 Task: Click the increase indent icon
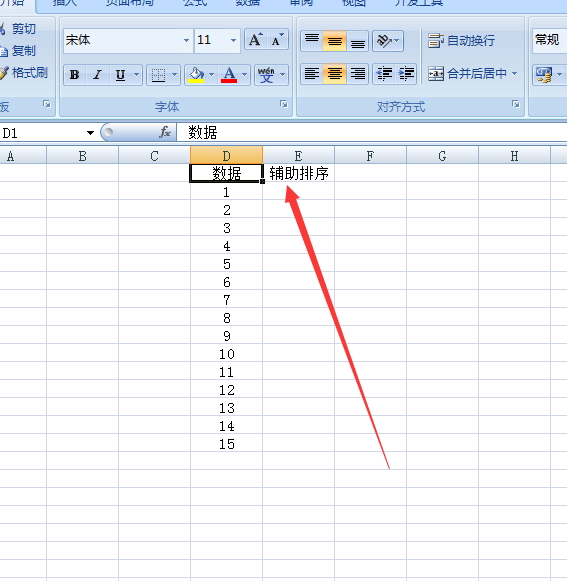tap(406, 74)
